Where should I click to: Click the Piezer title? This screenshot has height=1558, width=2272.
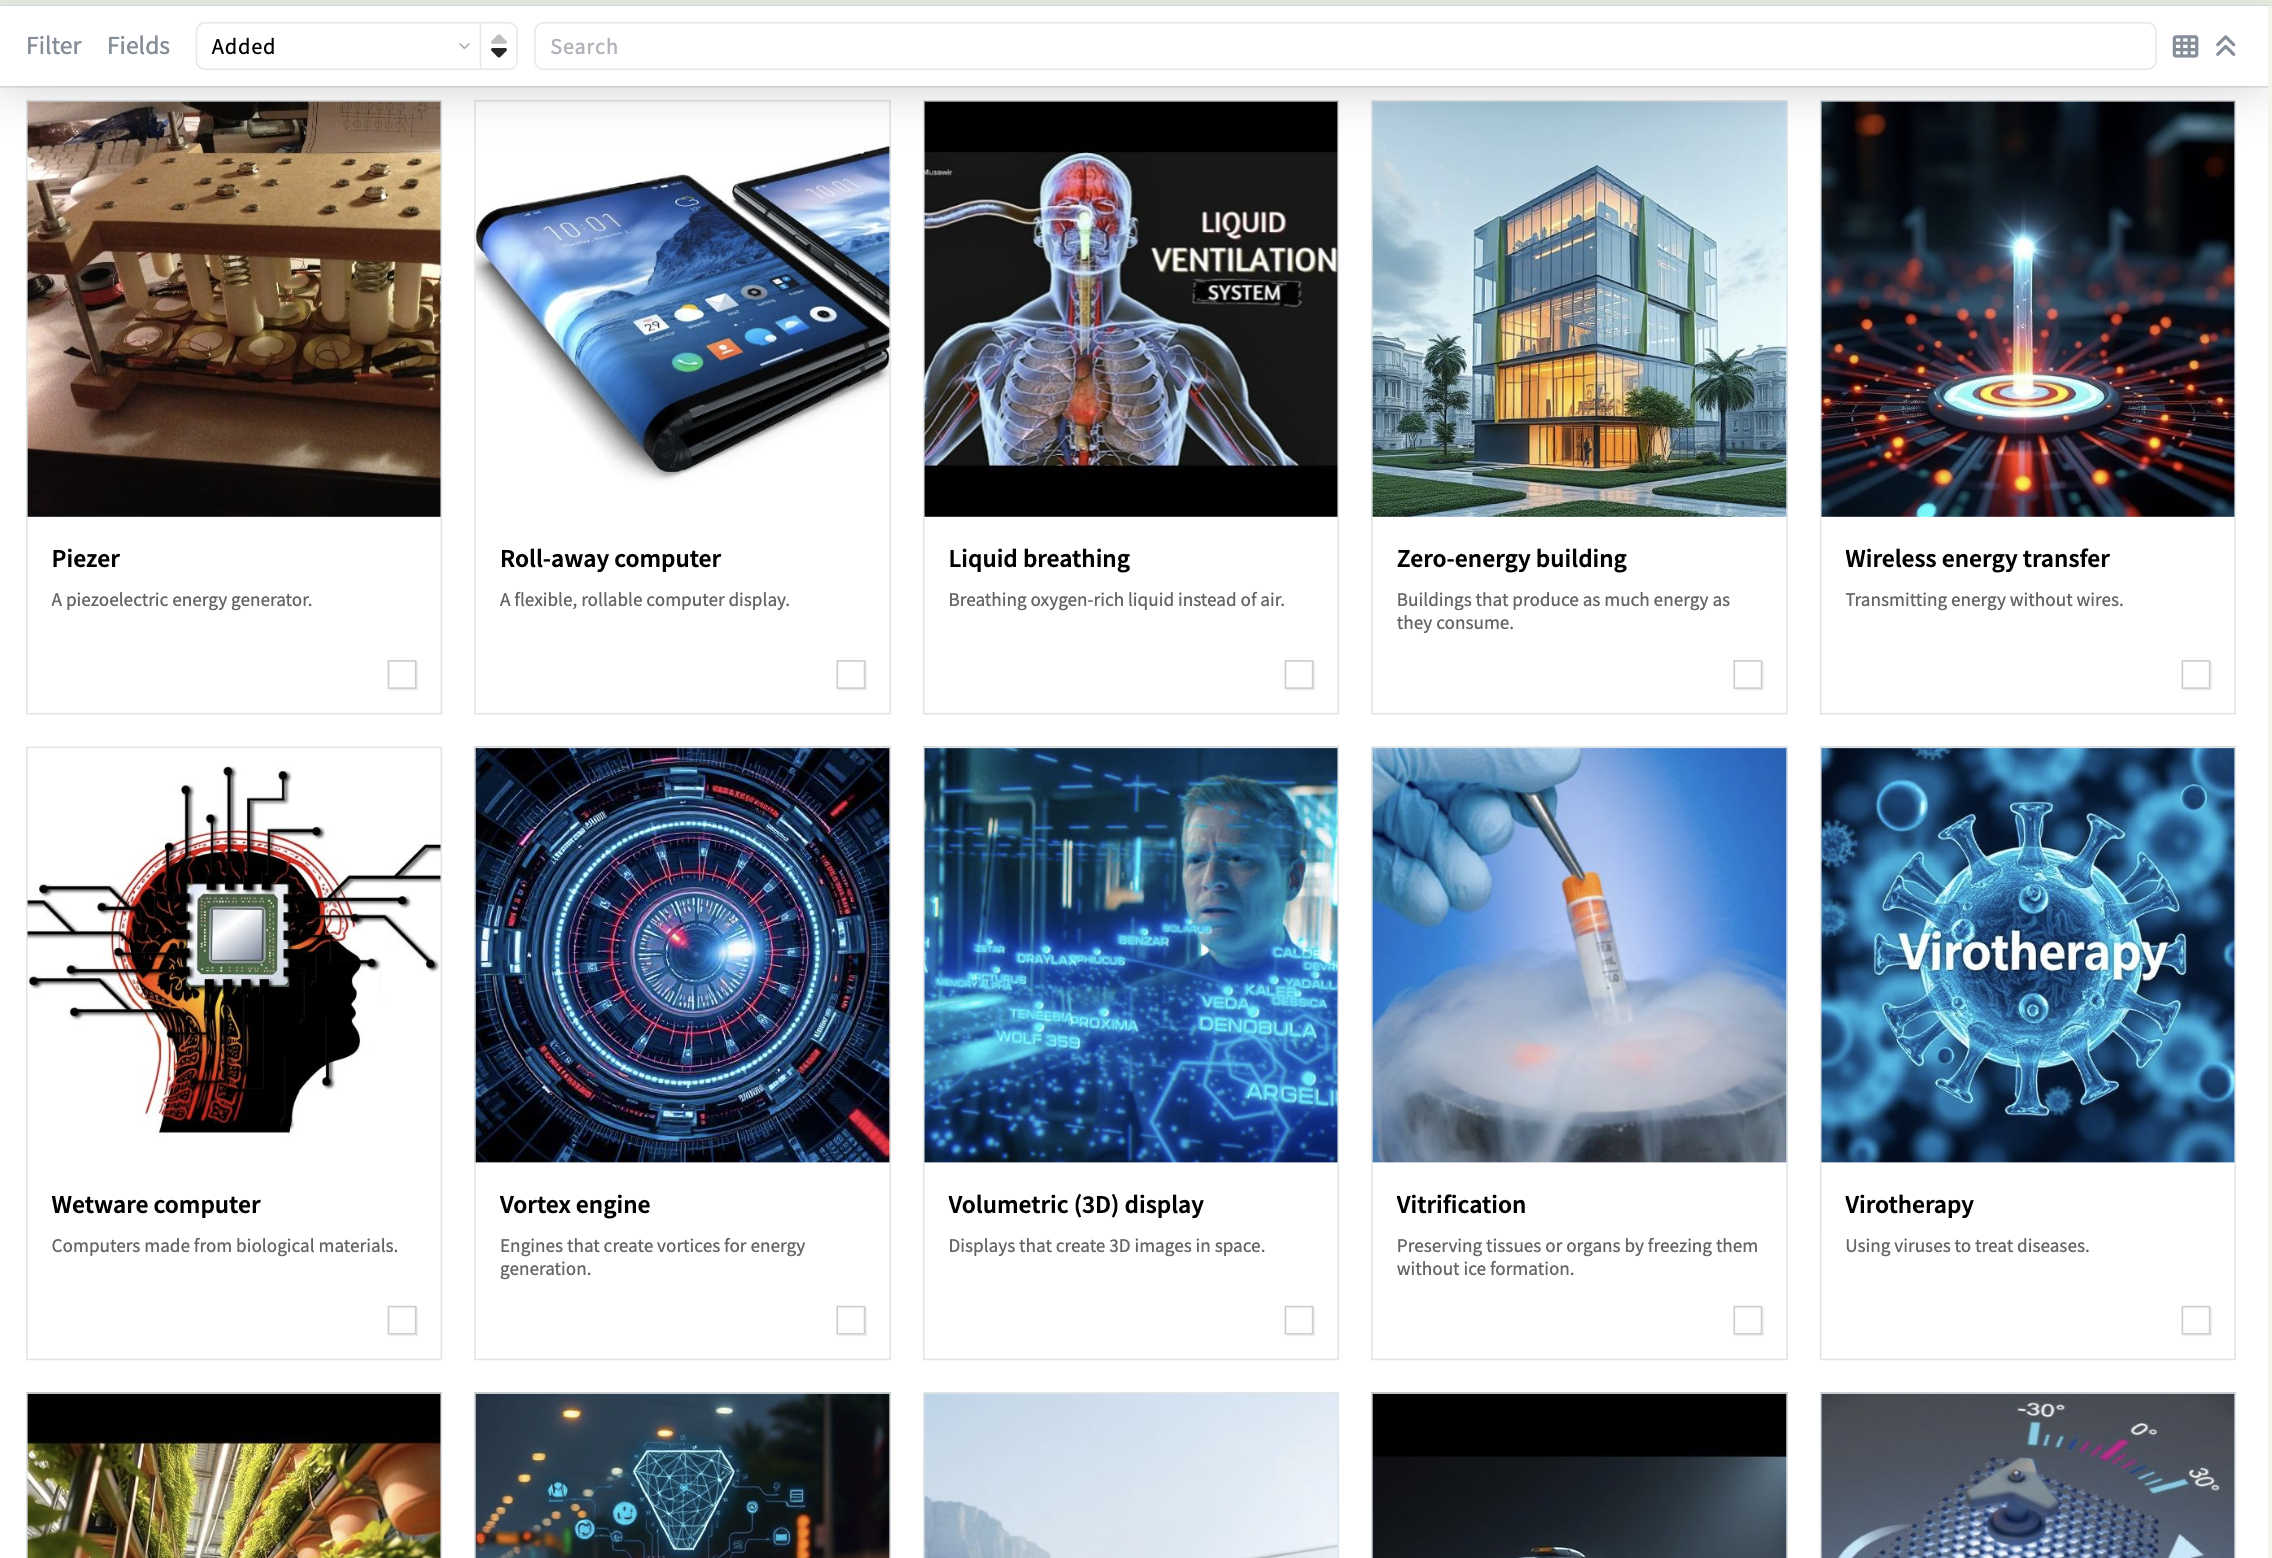point(86,558)
